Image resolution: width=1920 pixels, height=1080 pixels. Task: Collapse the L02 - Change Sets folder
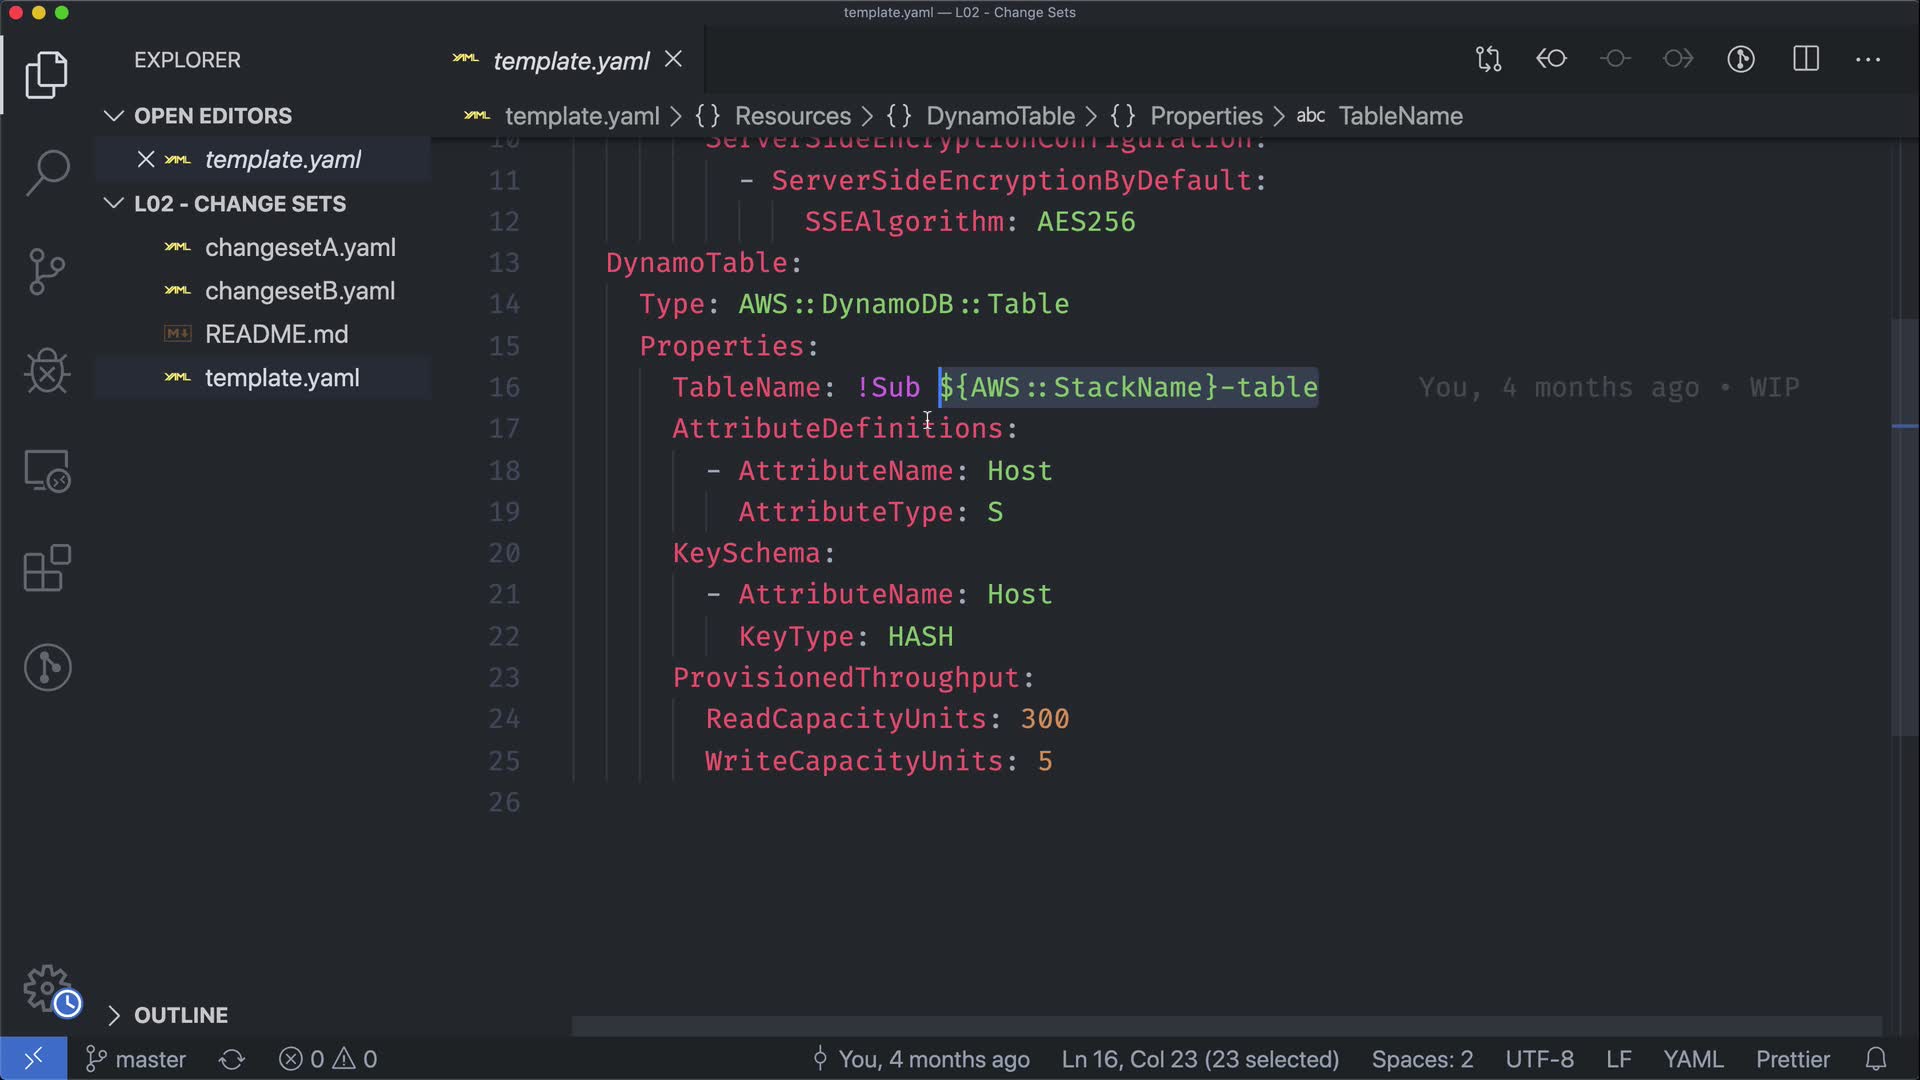pos(113,204)
